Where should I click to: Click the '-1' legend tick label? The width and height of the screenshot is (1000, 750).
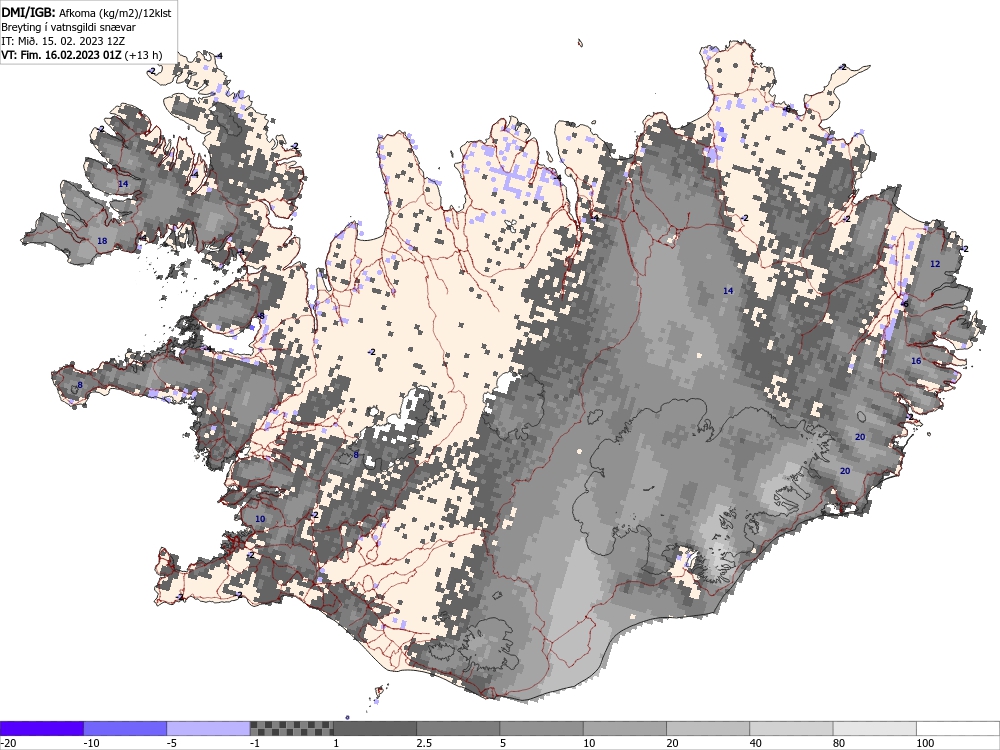(x=256, y=743)
